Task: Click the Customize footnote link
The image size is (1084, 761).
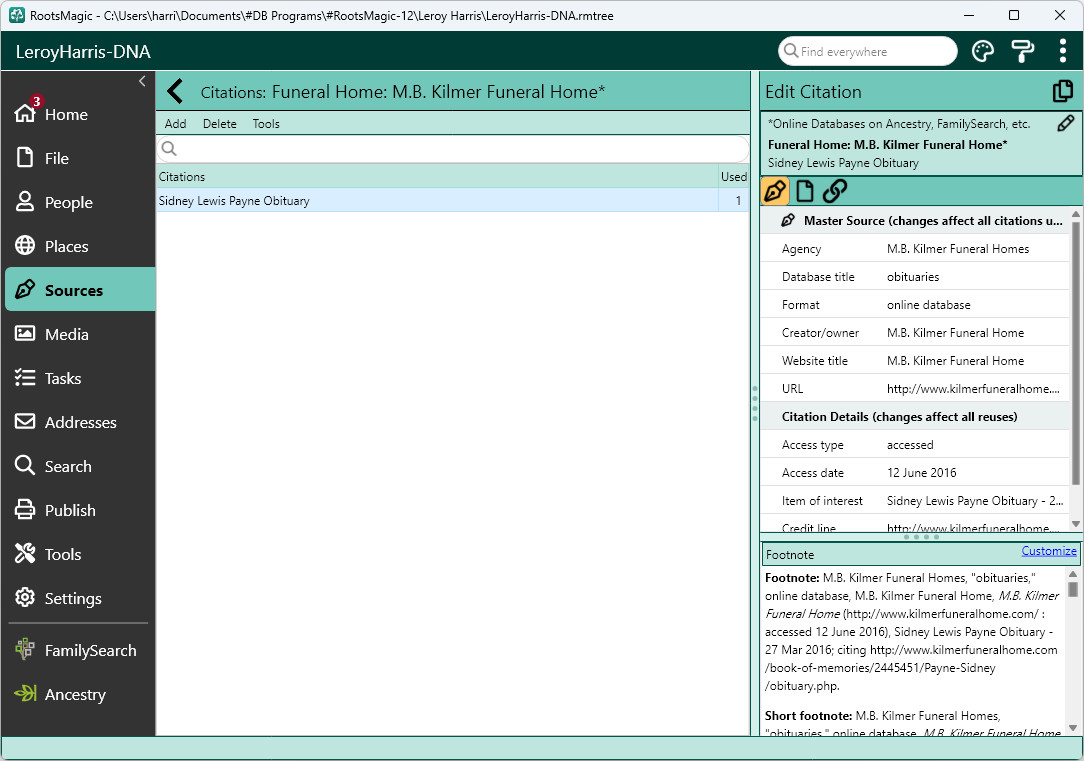Action: (1049, 551)
